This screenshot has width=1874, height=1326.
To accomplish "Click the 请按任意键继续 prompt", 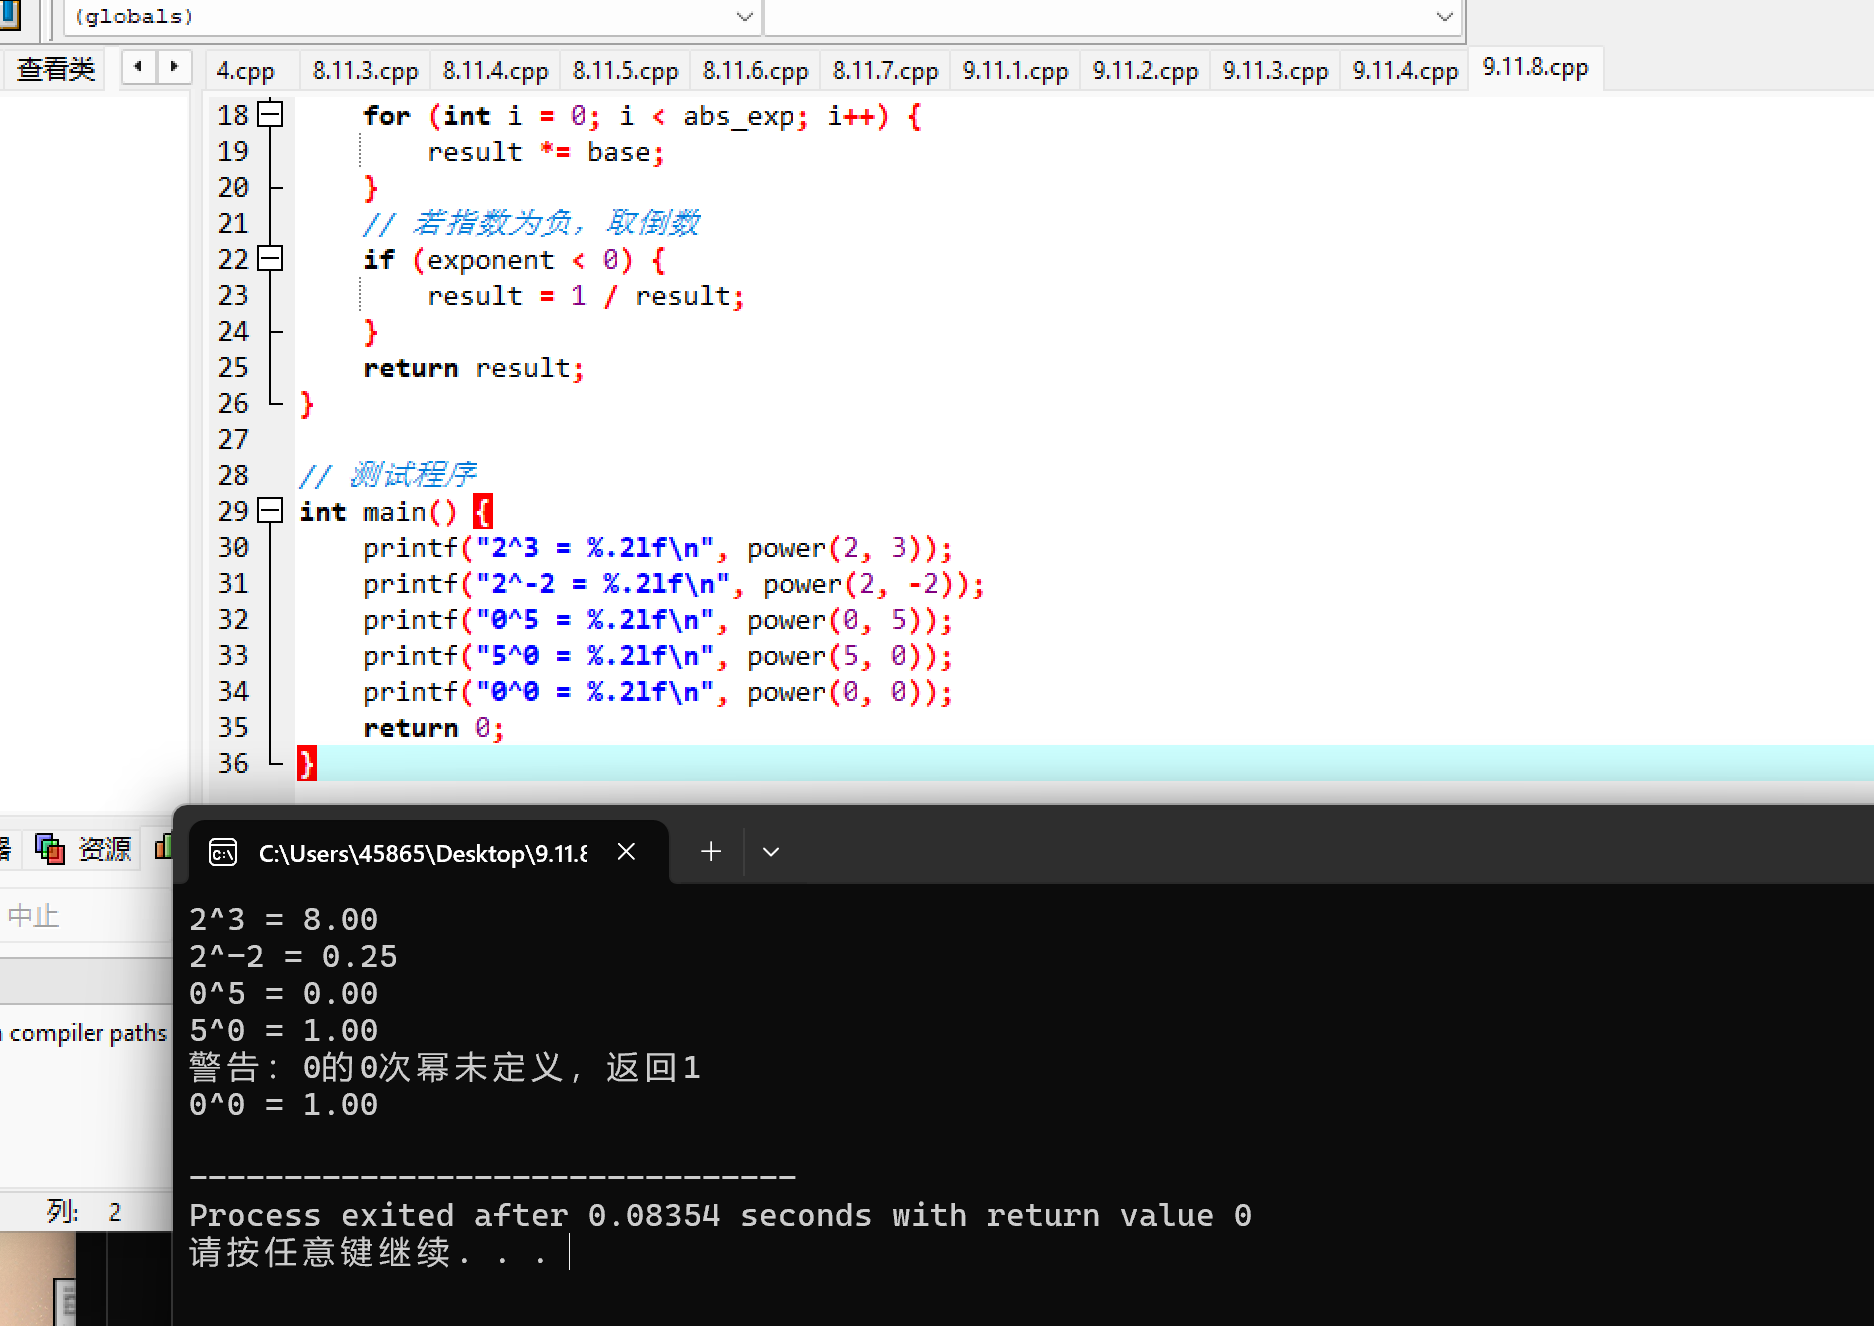I will click(x=369, y=1252).
